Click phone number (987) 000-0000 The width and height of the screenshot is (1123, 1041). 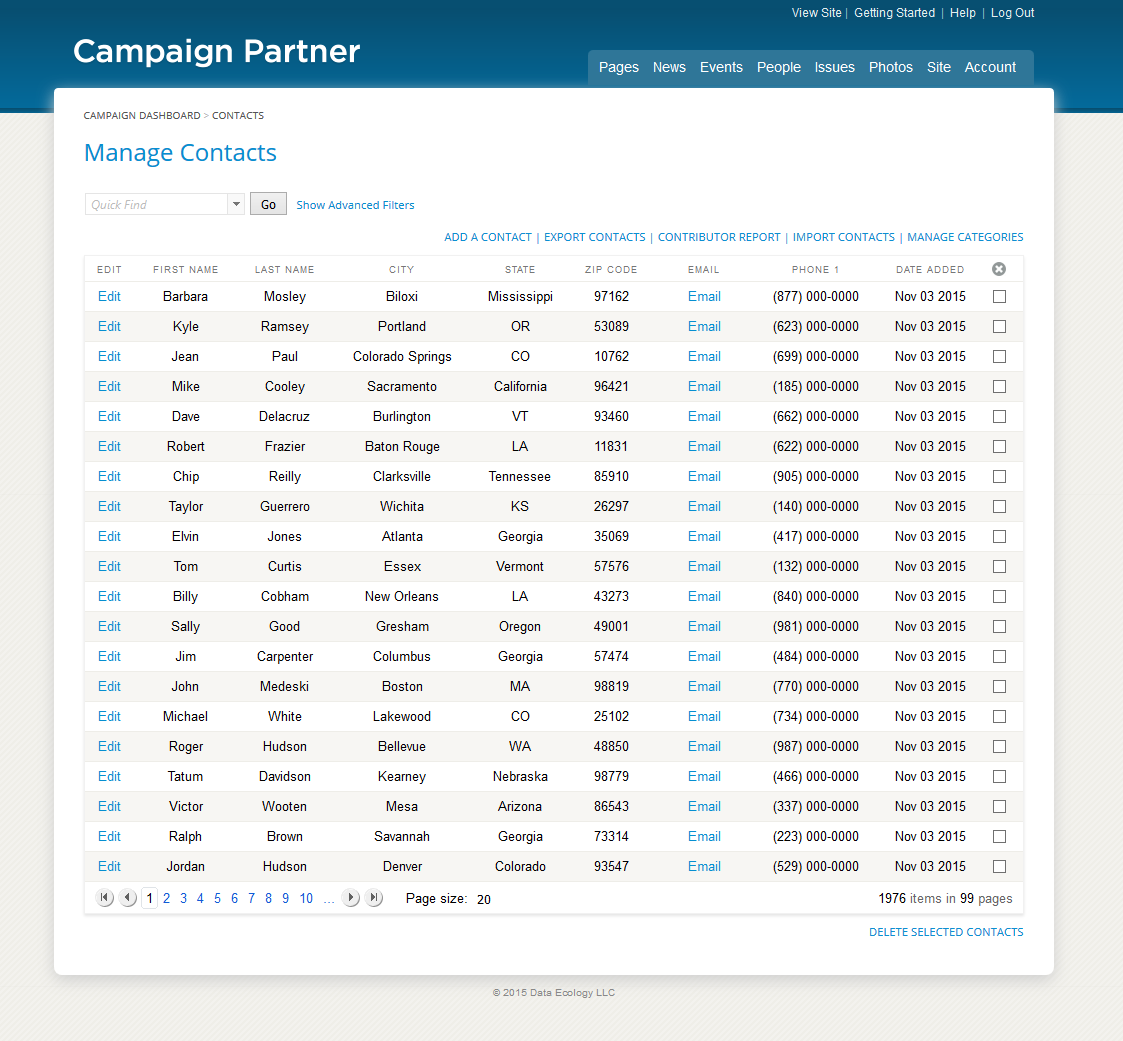816,747
